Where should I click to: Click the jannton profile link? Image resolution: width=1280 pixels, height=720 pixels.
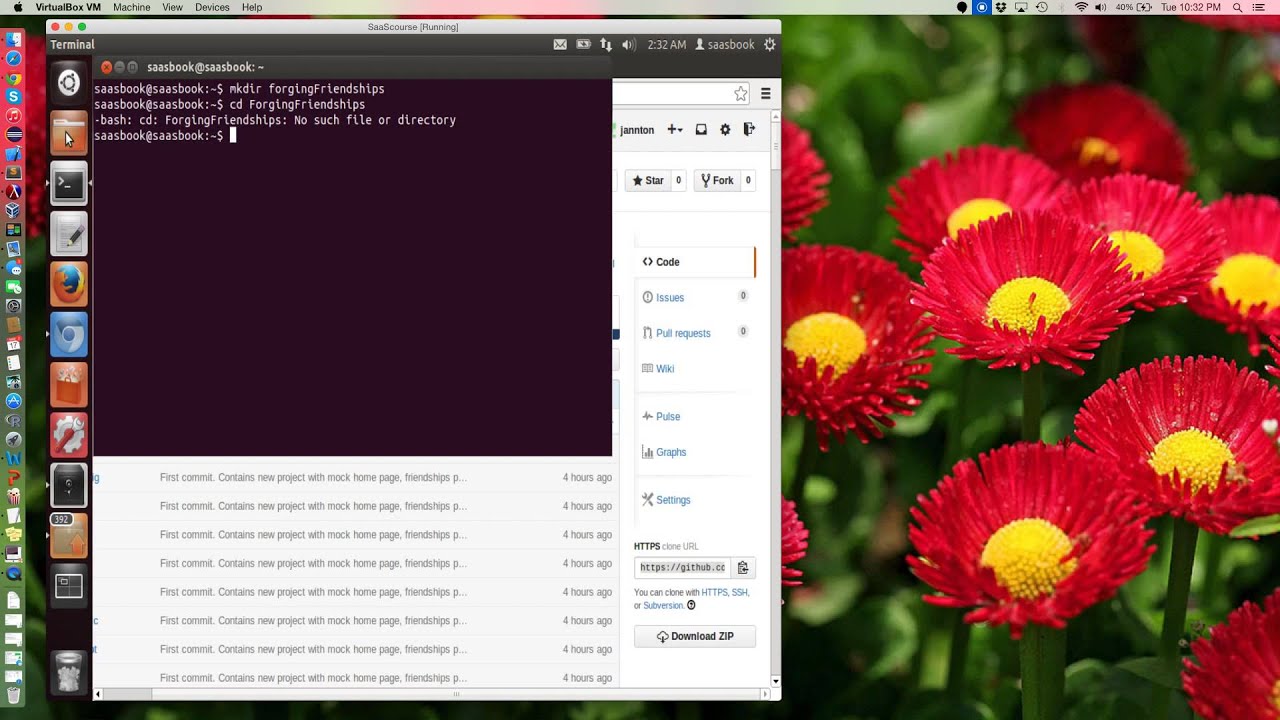coord(637,130)
